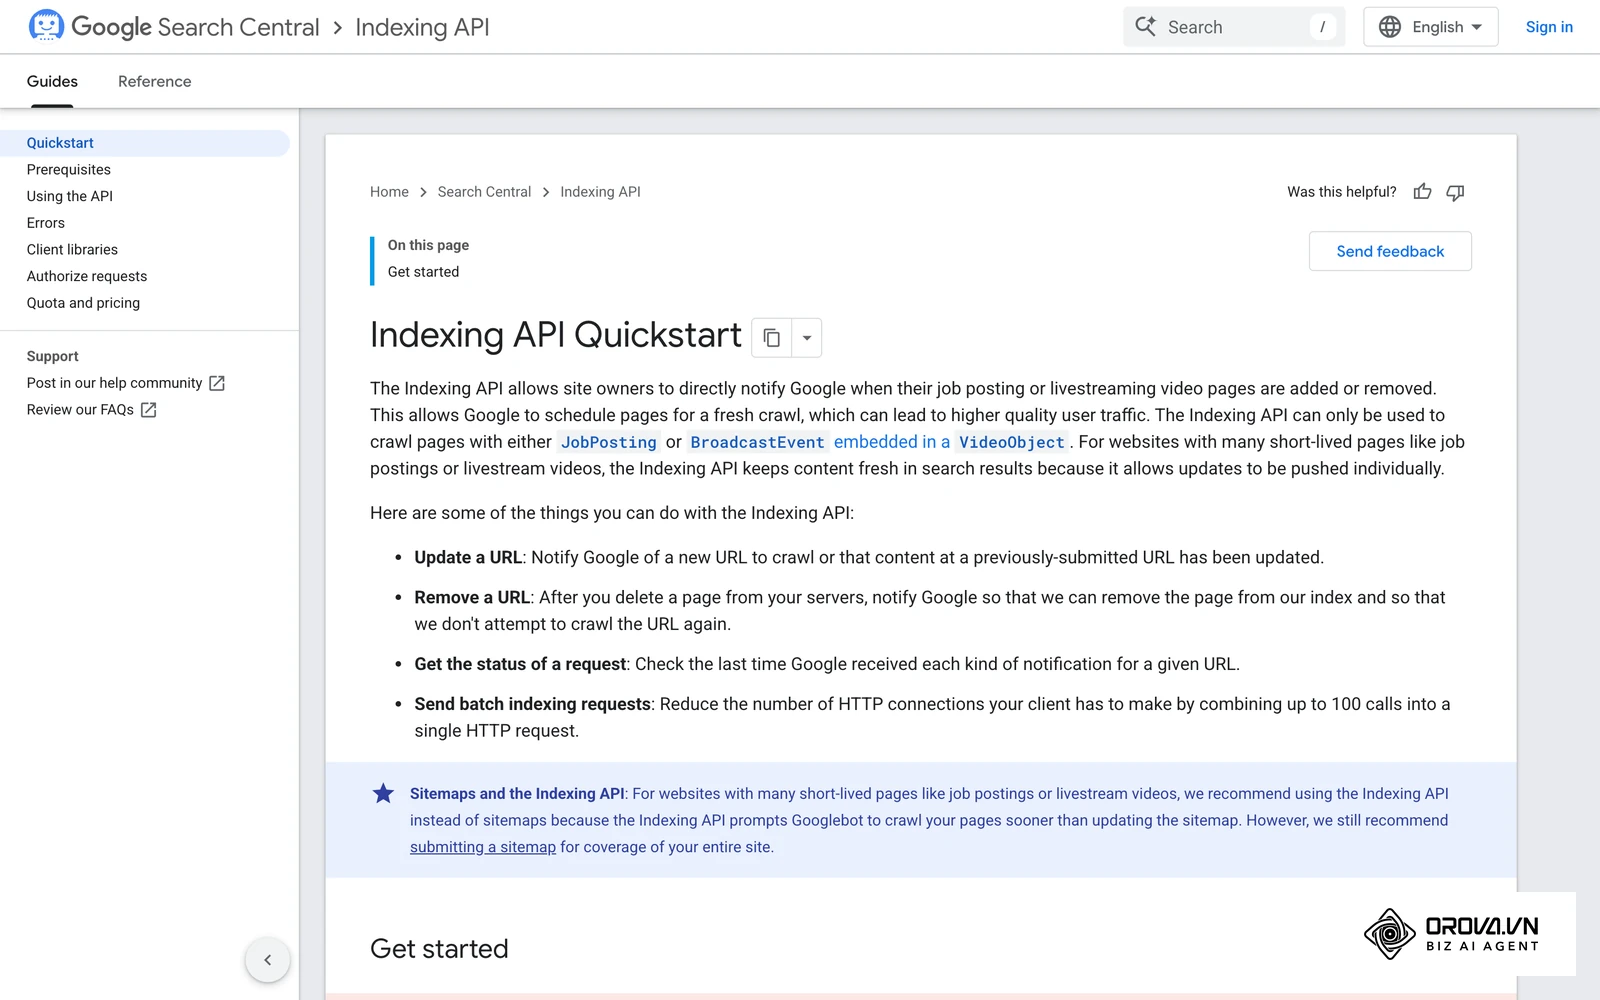Open the BroadcastEvent code link

[x=757, y=442]
